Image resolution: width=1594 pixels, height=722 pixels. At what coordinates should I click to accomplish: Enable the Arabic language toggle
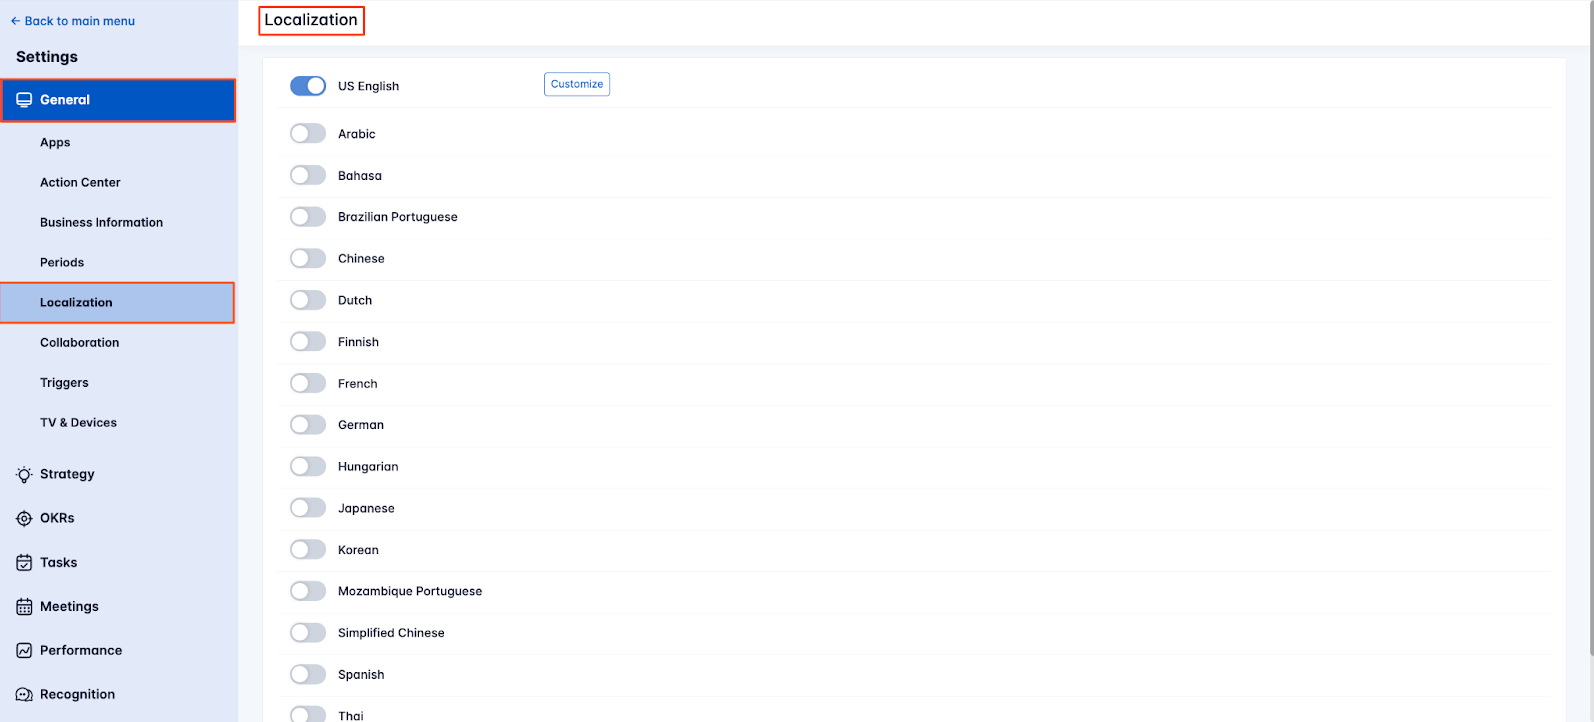pyautogui.click(x=308, y=133)
